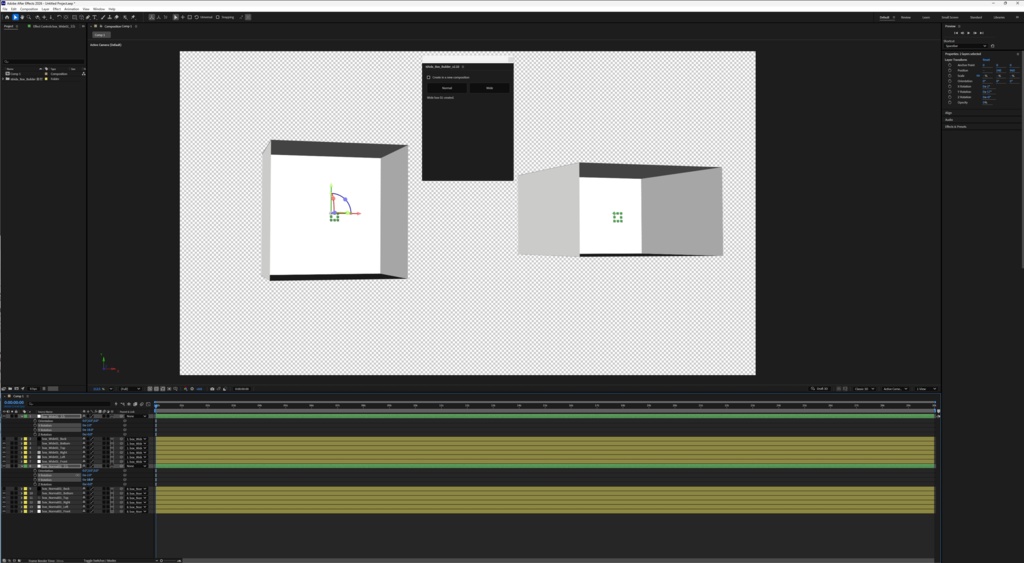Select the Eraser tool
The image size is (1024, 563).
[117, 17]
